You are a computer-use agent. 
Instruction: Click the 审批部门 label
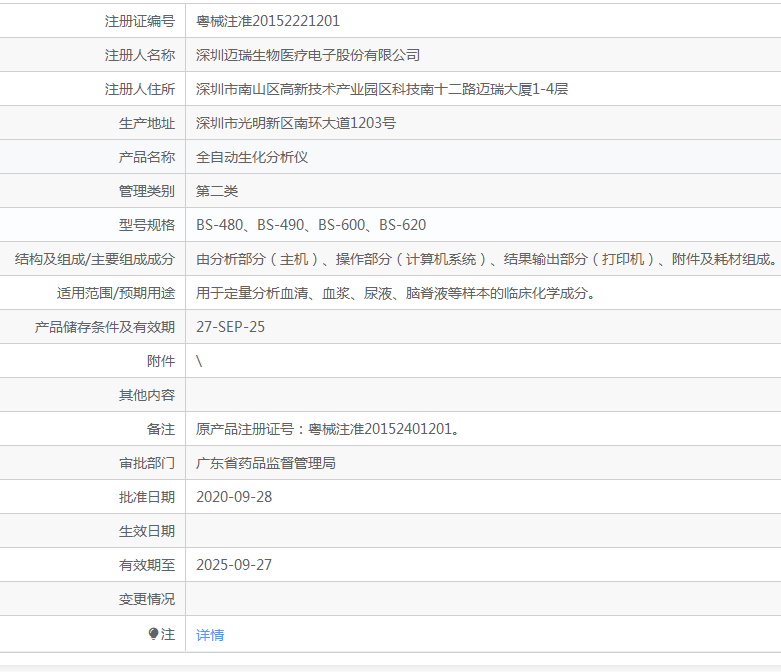coord(147,463)
